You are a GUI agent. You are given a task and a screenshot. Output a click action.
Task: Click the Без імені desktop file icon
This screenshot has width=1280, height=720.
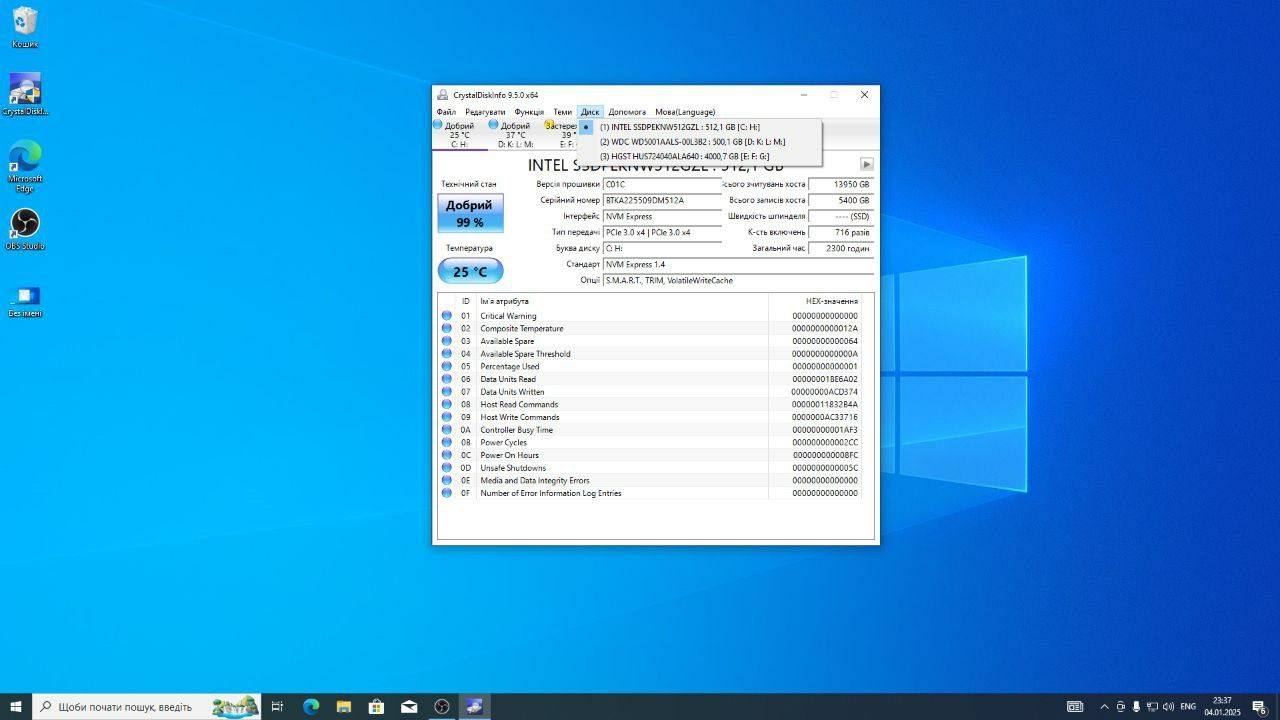point(25,301)
